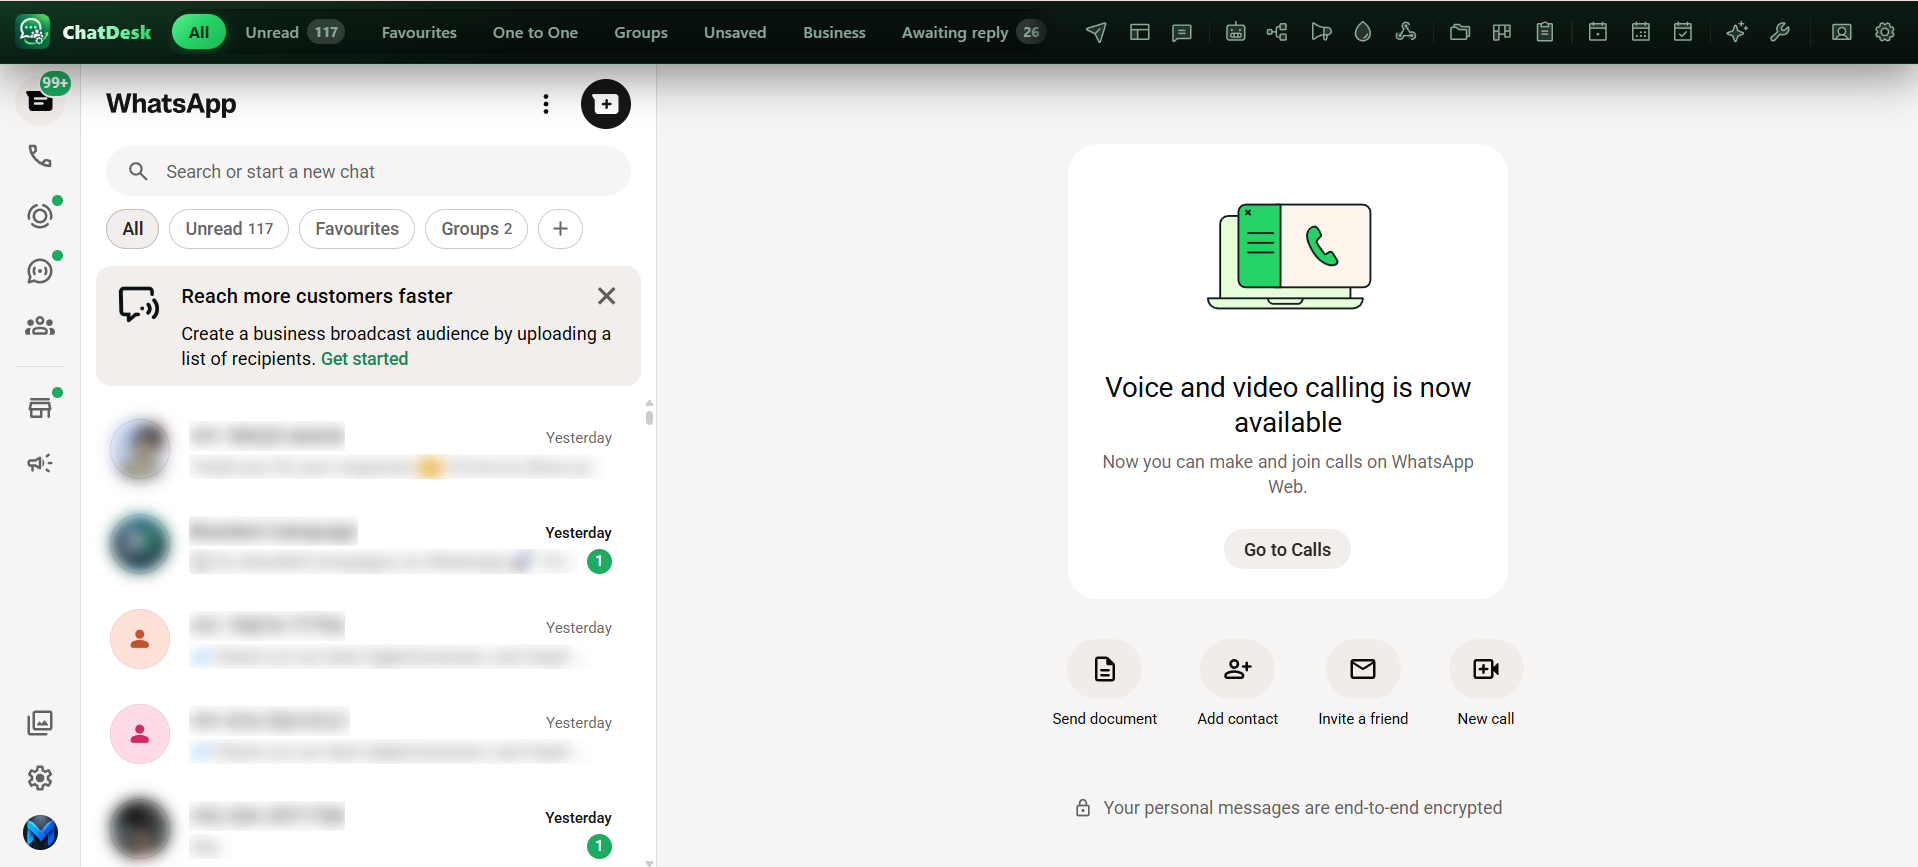The image size is (1918, 867).
Task: Toggle the Groups 2 filter chip
Action: (476, 229)
